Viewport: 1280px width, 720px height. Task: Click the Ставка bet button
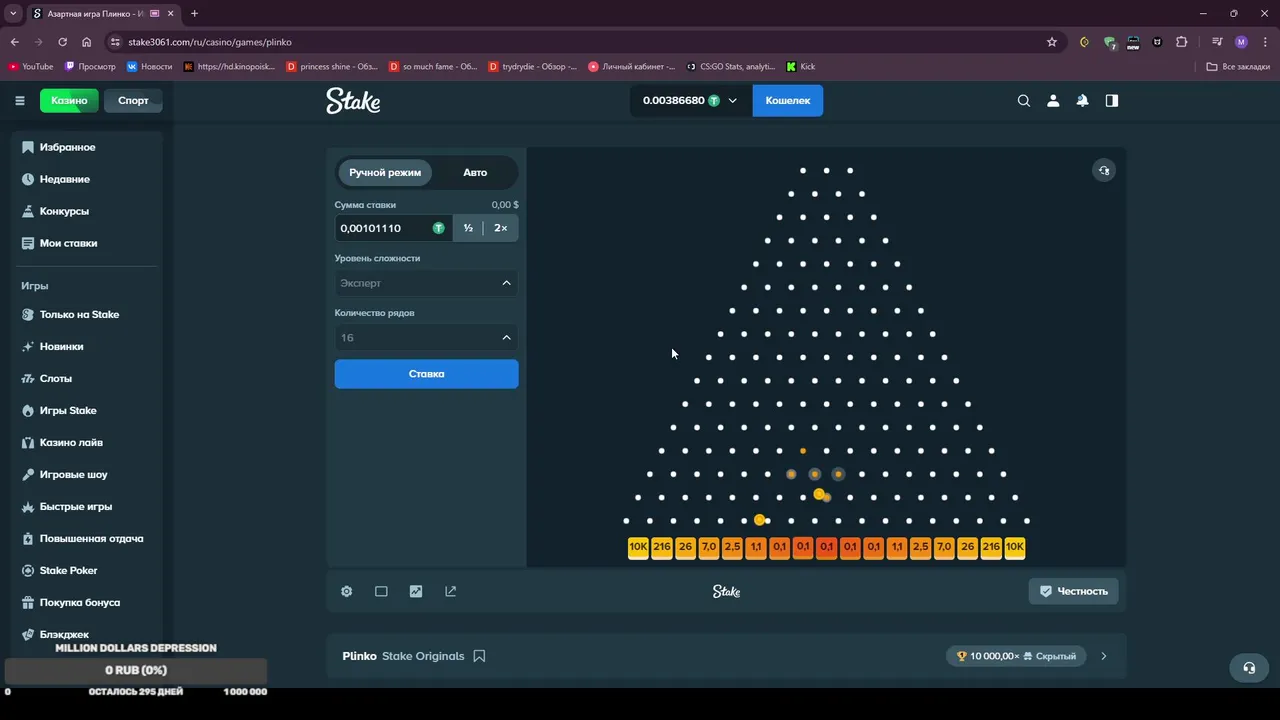click(x=426, y=374)
